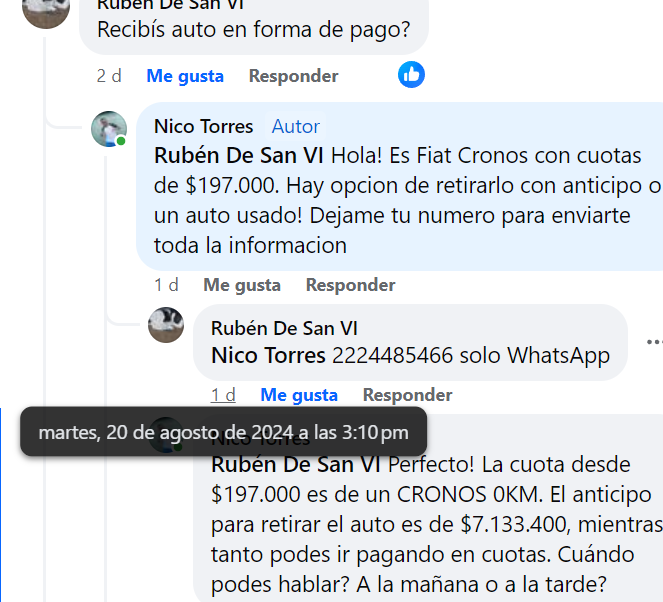Toggle Me gusta on the WhatsApp number reply

click(x=299, y=395)
